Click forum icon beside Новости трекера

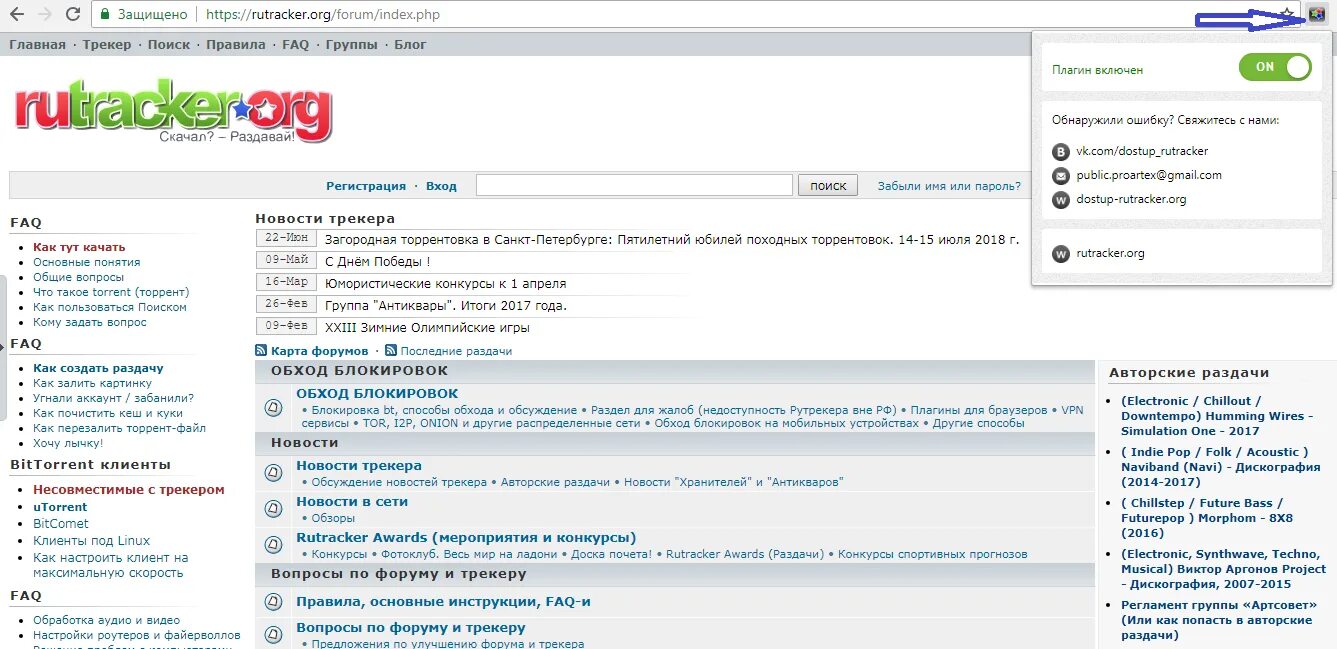(273, 473)
